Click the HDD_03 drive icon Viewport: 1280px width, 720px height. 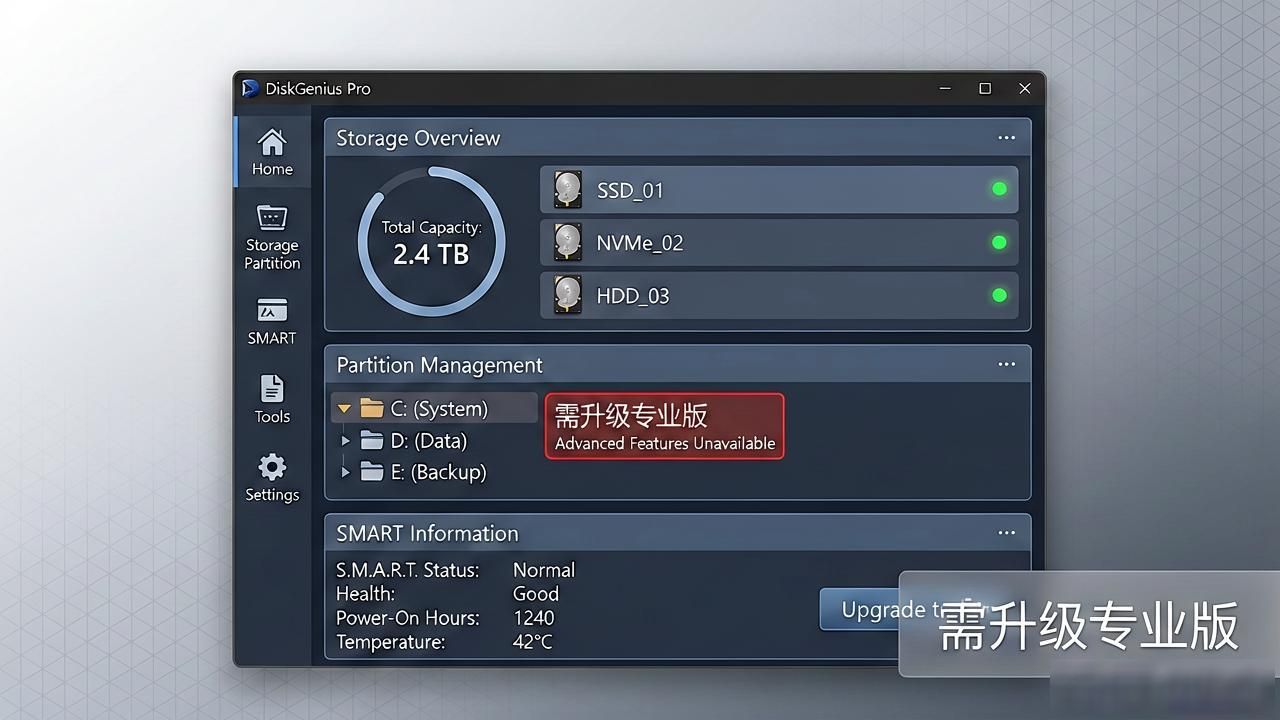[x=568, y=296]
